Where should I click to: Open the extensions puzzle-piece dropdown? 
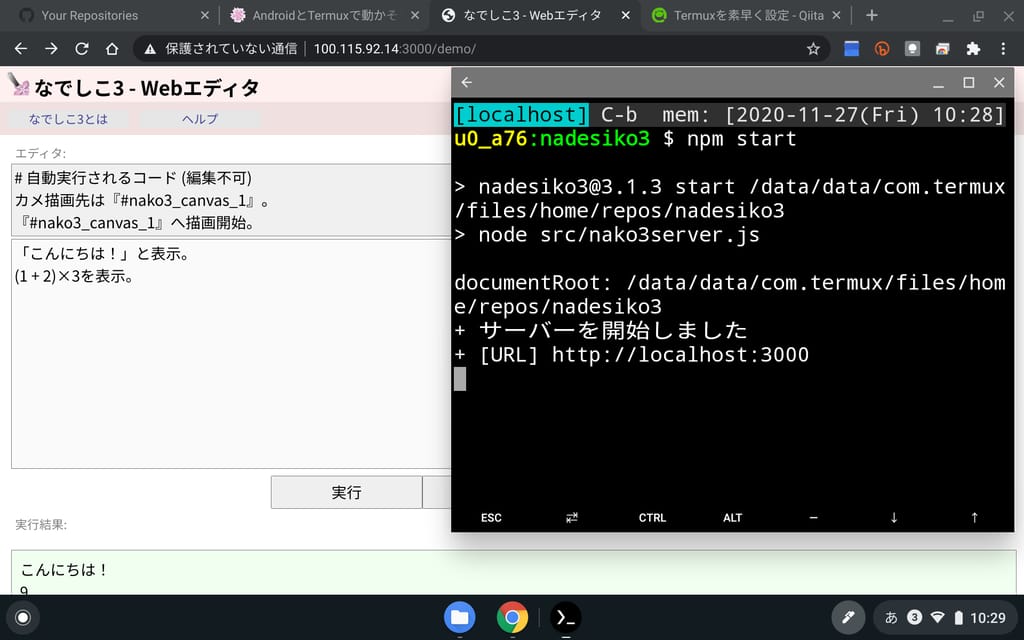click(970, 48)
